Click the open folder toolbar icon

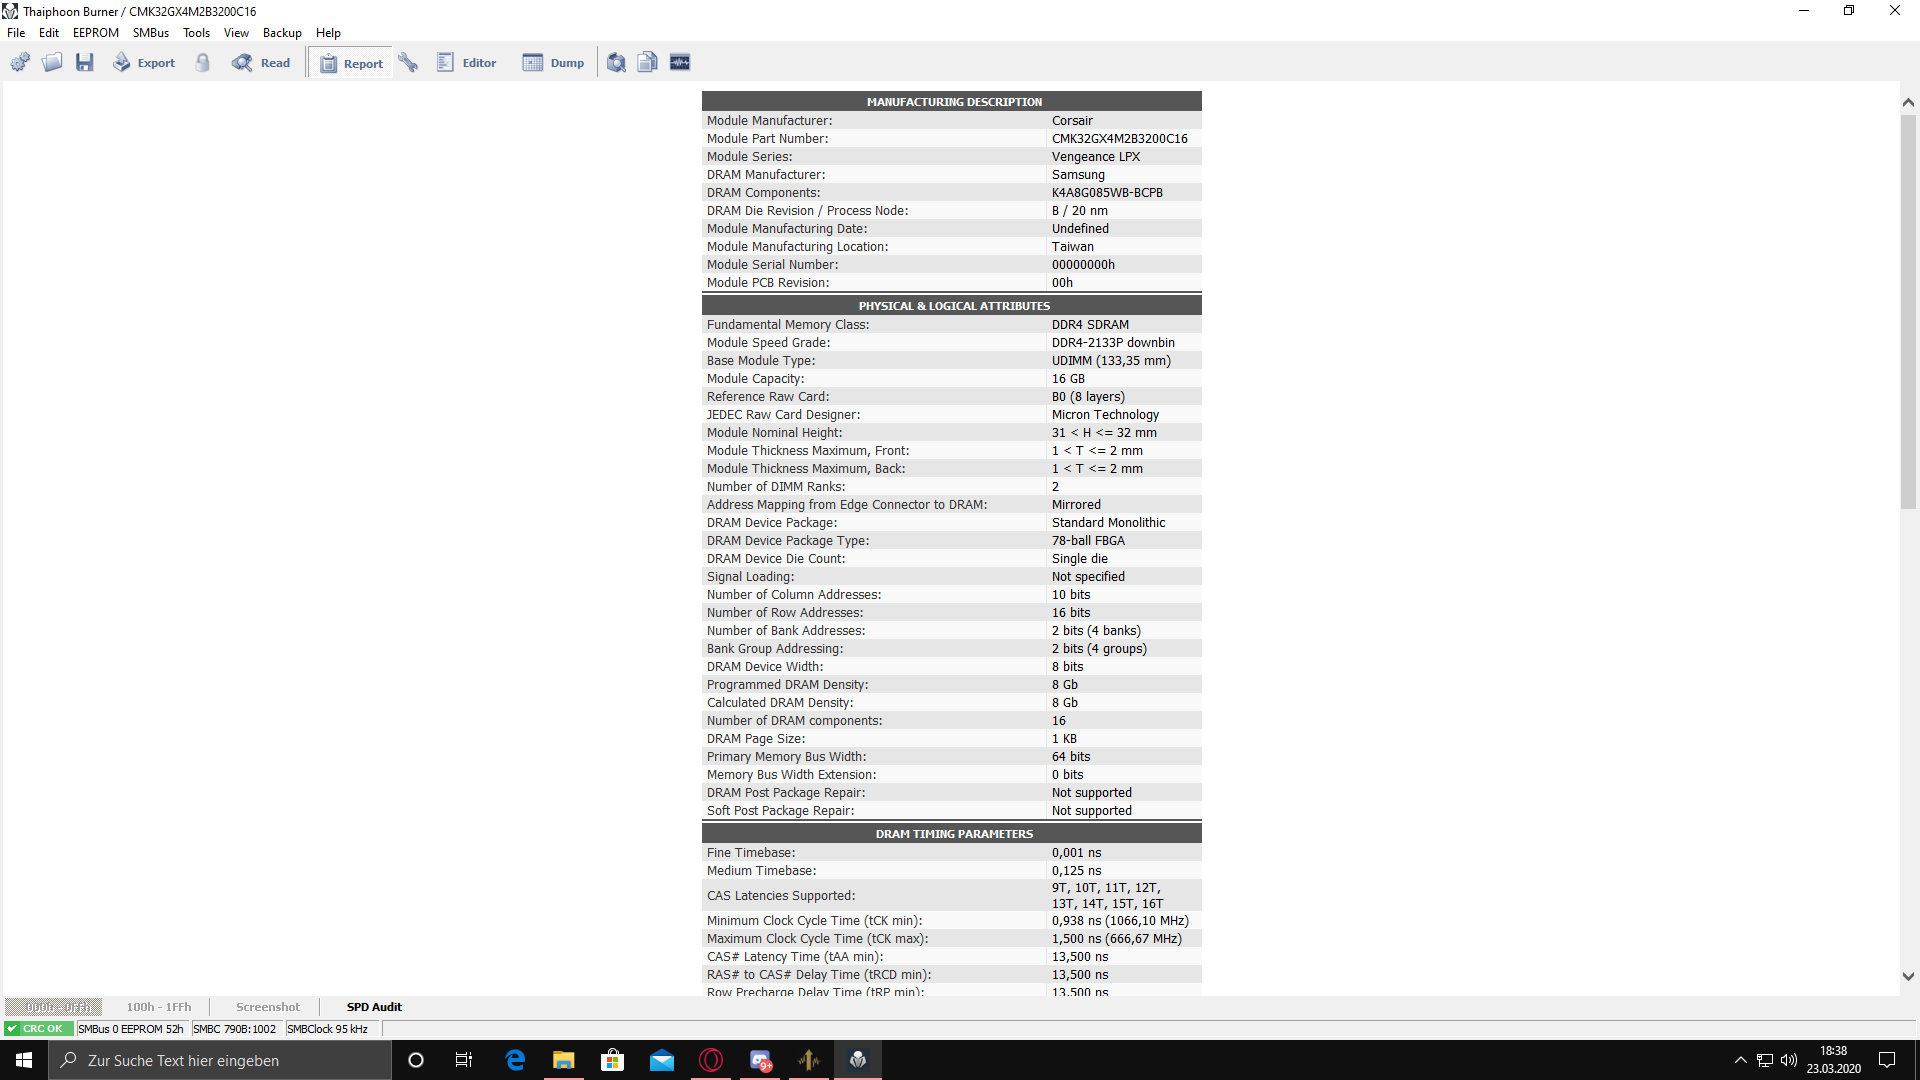coord(52,63)
